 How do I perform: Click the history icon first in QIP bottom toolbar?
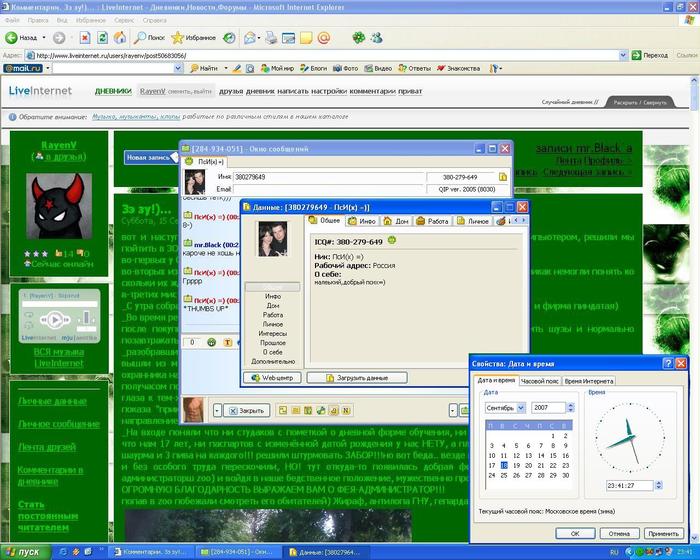coord(283,410)
